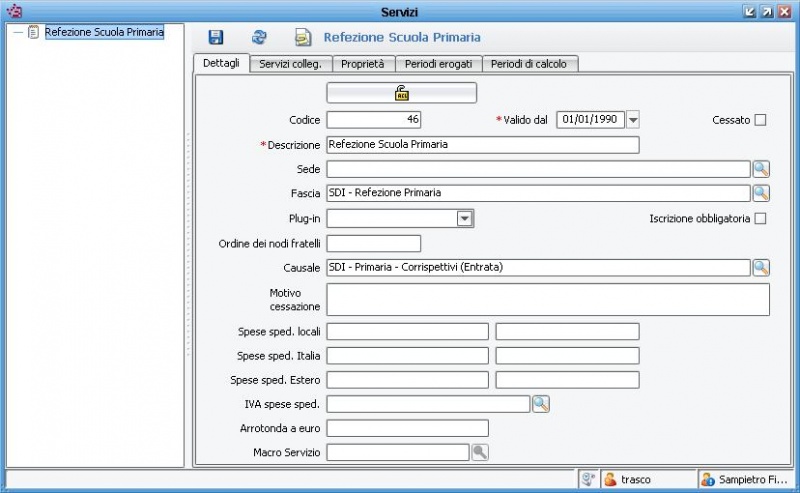Enable the Iscrizione obbligatoria checkbox

[760, 219]
